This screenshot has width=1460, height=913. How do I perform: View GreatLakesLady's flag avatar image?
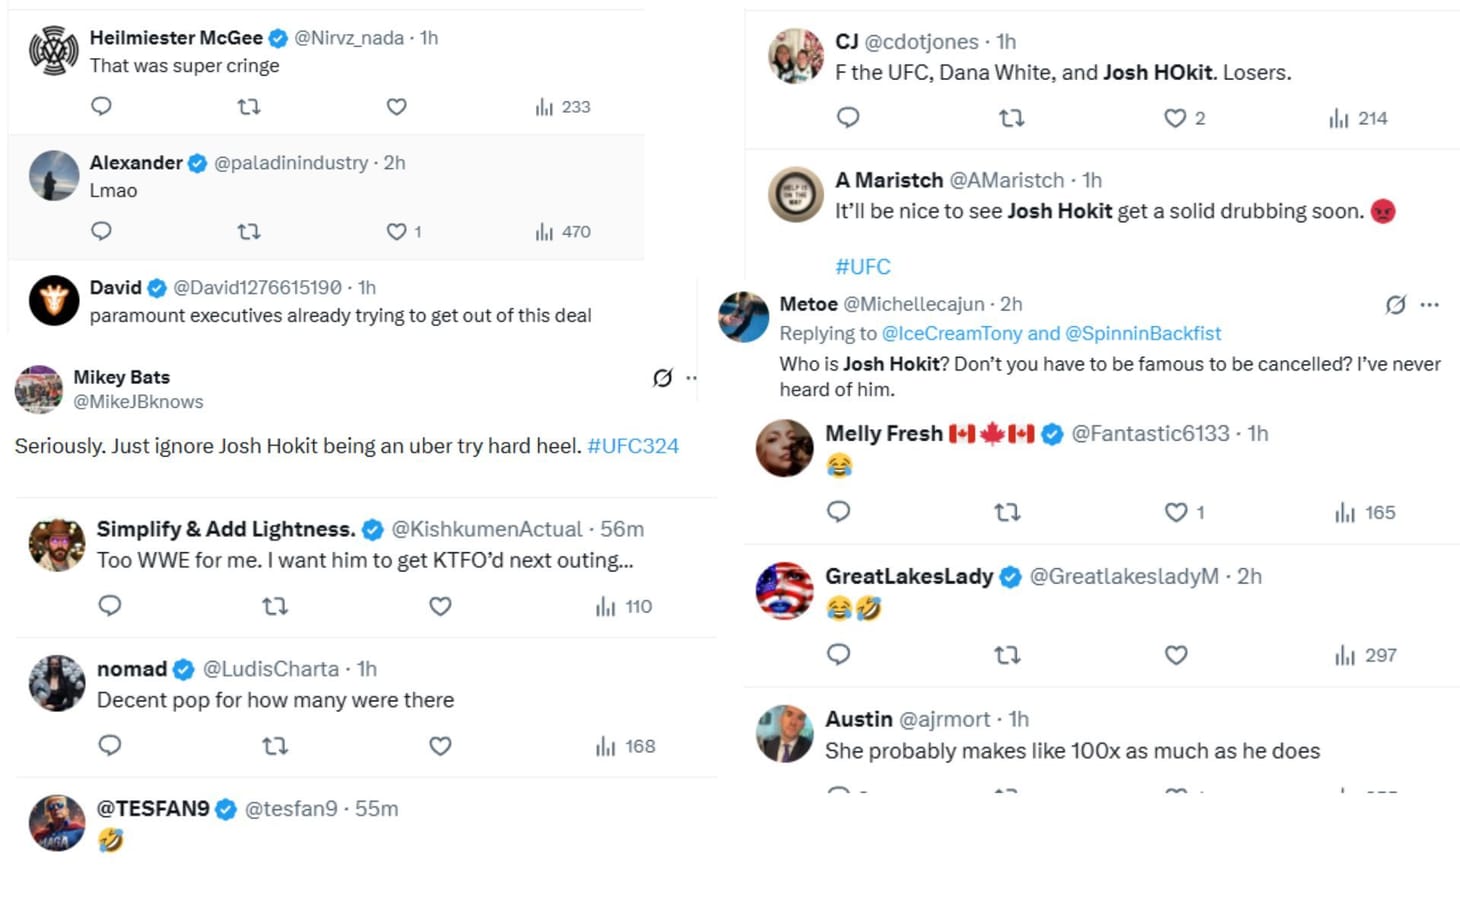point(784,590)
